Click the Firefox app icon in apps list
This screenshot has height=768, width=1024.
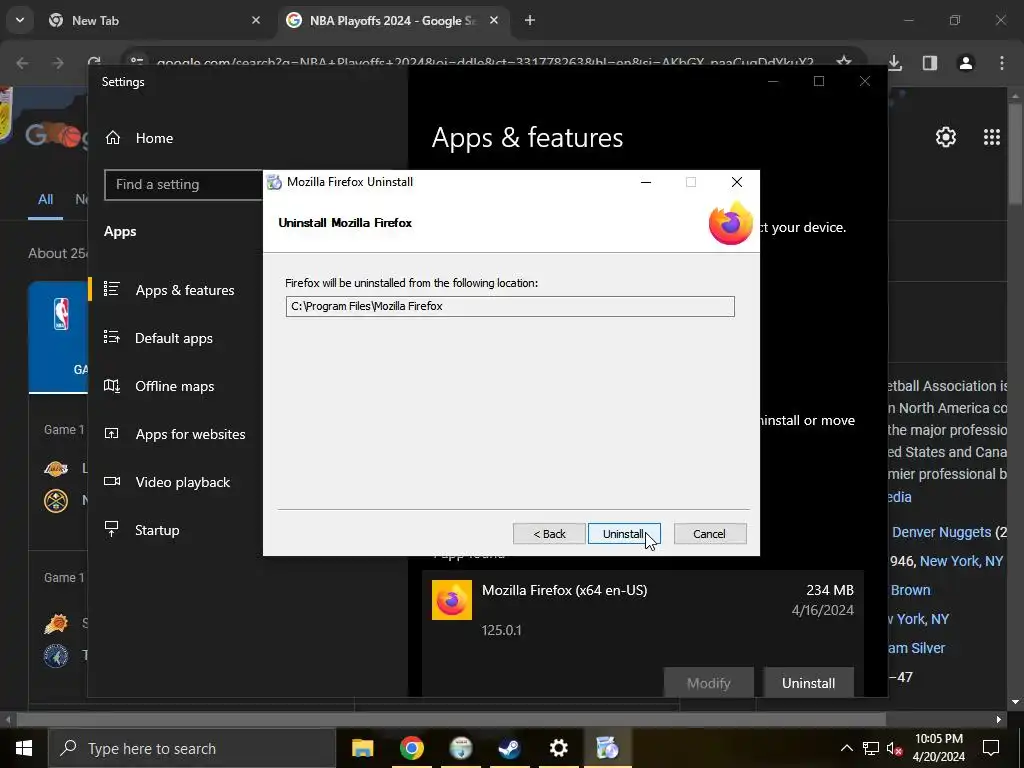pyautogui.click(x=452, y=600)
